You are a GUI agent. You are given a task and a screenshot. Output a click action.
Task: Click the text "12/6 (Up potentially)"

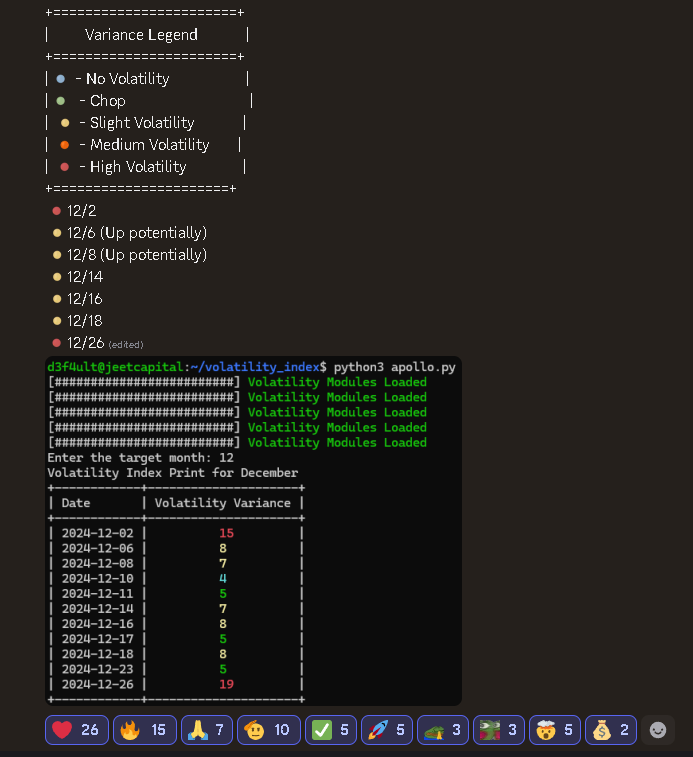click(137, 233)
